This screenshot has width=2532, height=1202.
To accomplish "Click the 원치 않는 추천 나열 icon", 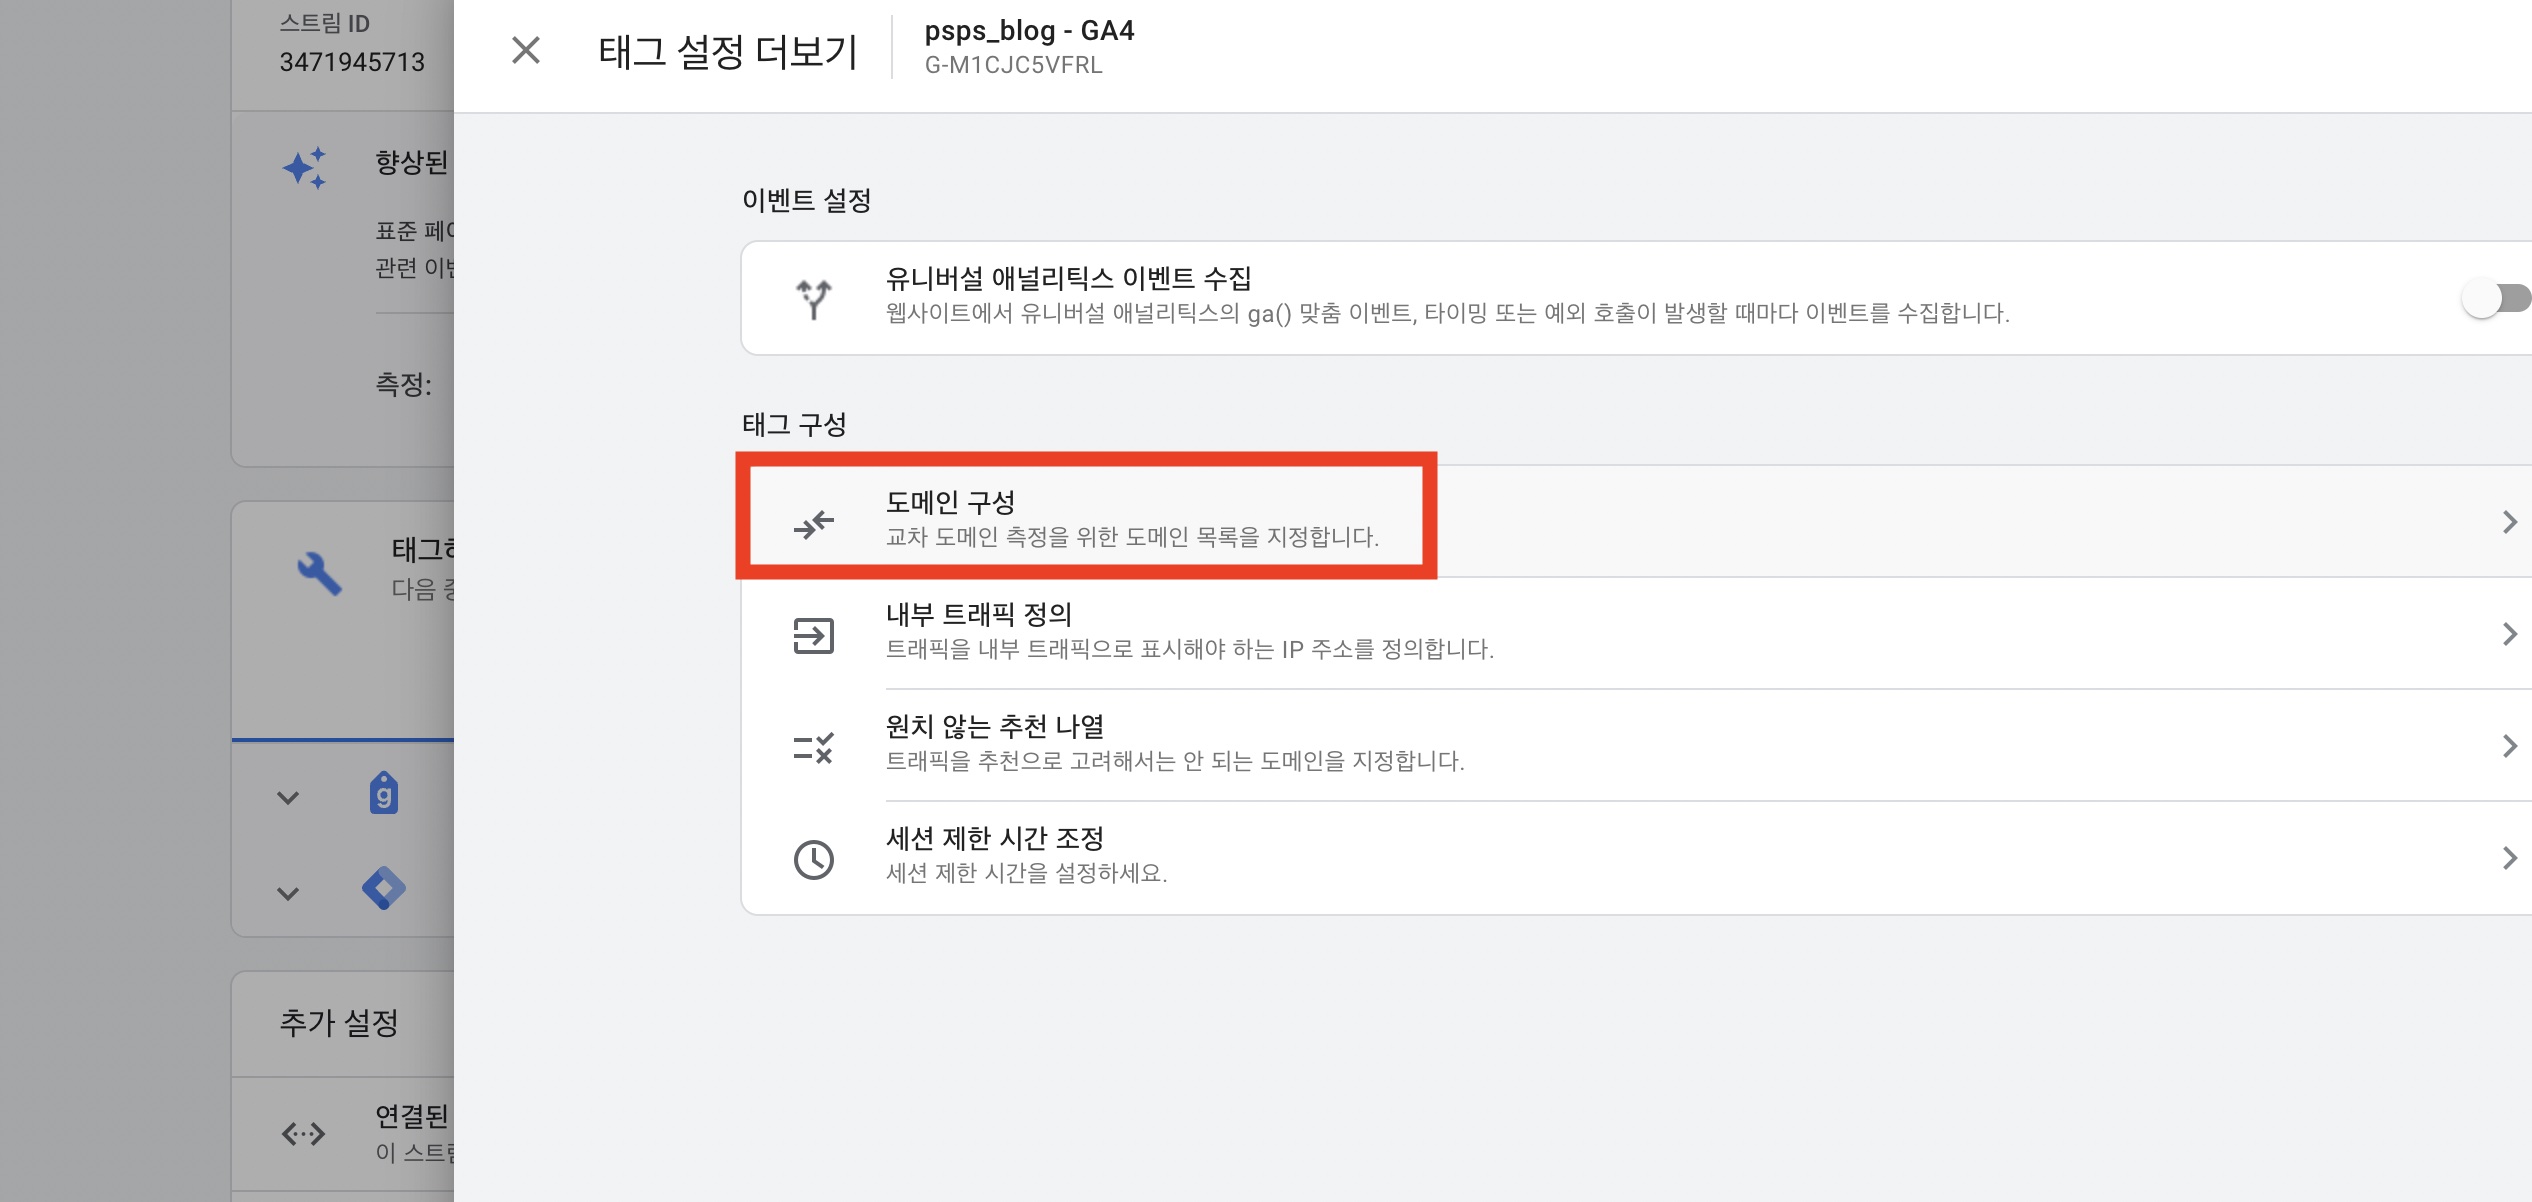I will click(811, 745).
